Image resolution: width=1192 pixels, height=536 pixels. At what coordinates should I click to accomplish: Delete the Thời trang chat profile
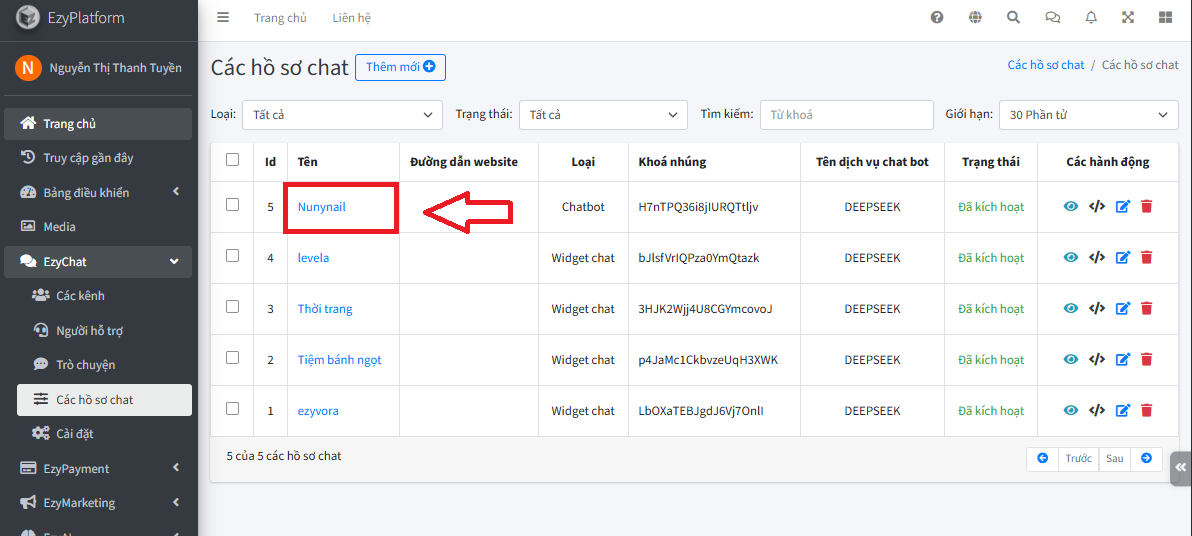(x=1147, y=309)
